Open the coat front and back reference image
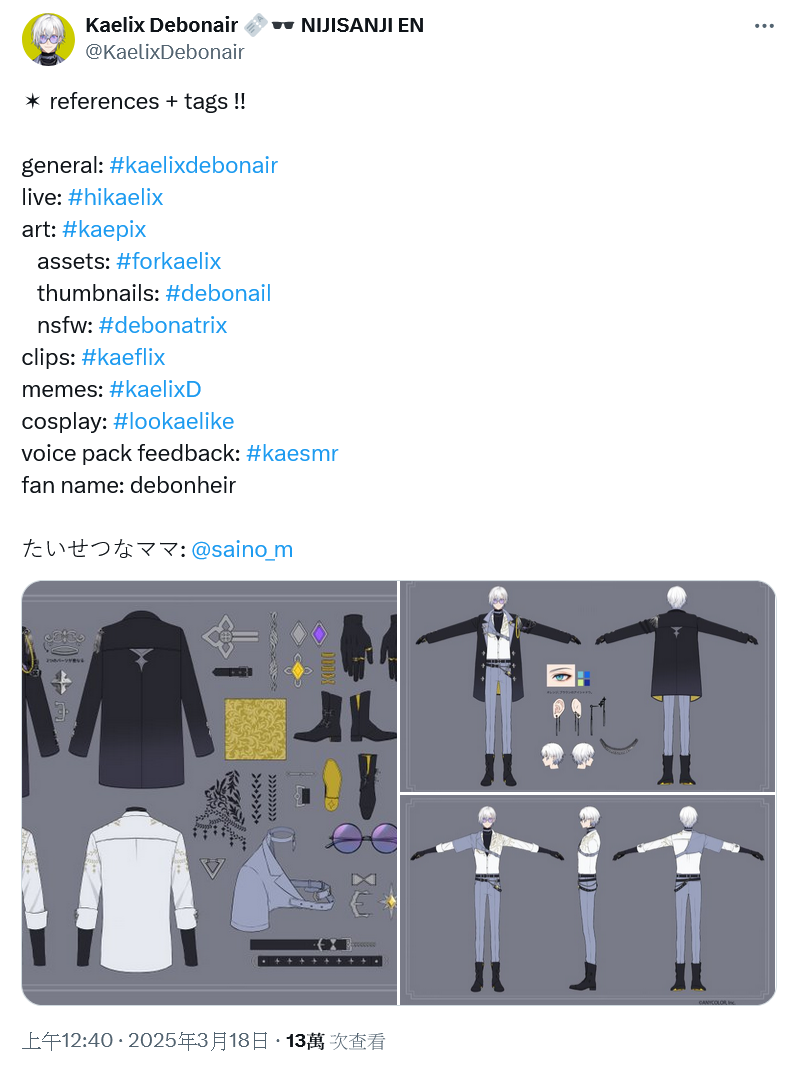Image resolution: width=798 pixels, height=1073 pixels. tap(588, 686)
